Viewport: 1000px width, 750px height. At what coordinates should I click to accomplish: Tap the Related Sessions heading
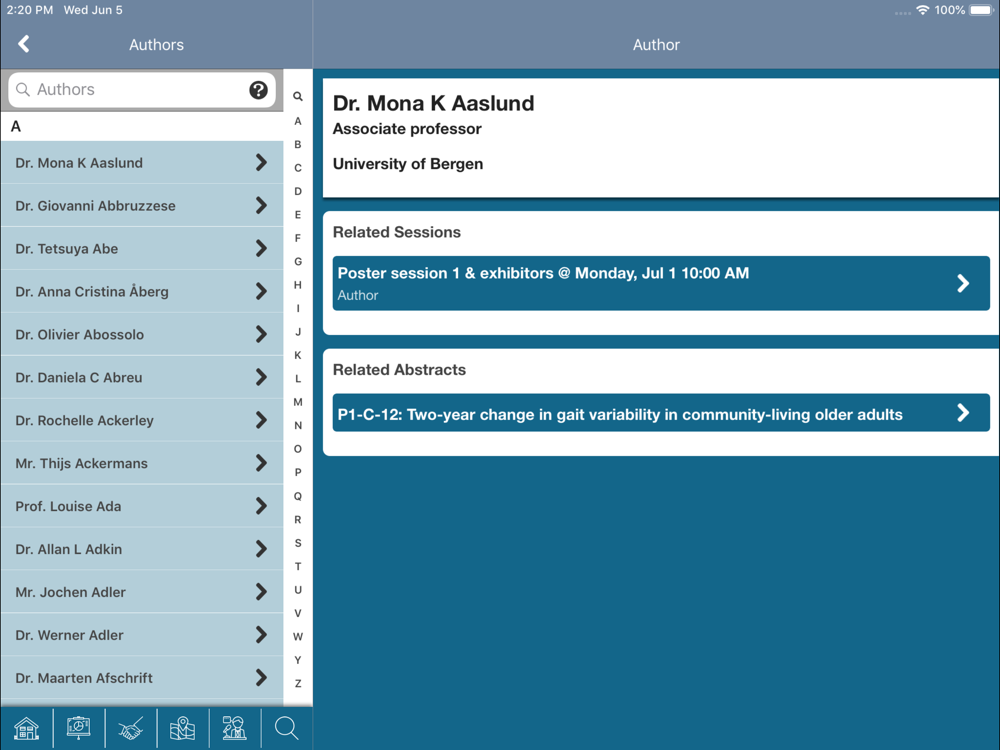[397, 232]
